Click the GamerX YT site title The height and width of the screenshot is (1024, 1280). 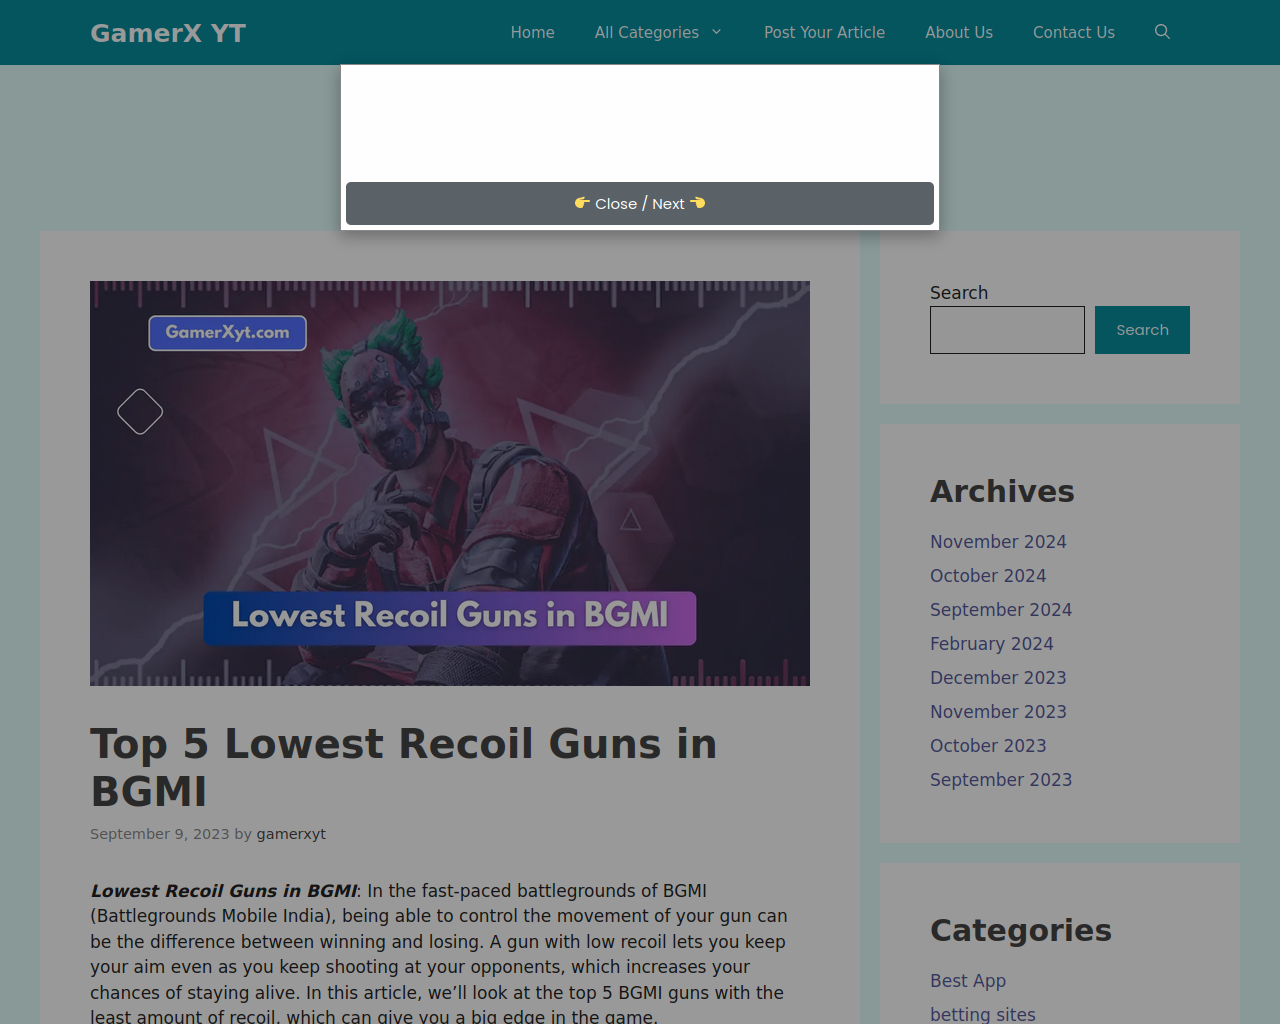coord(168,33)
